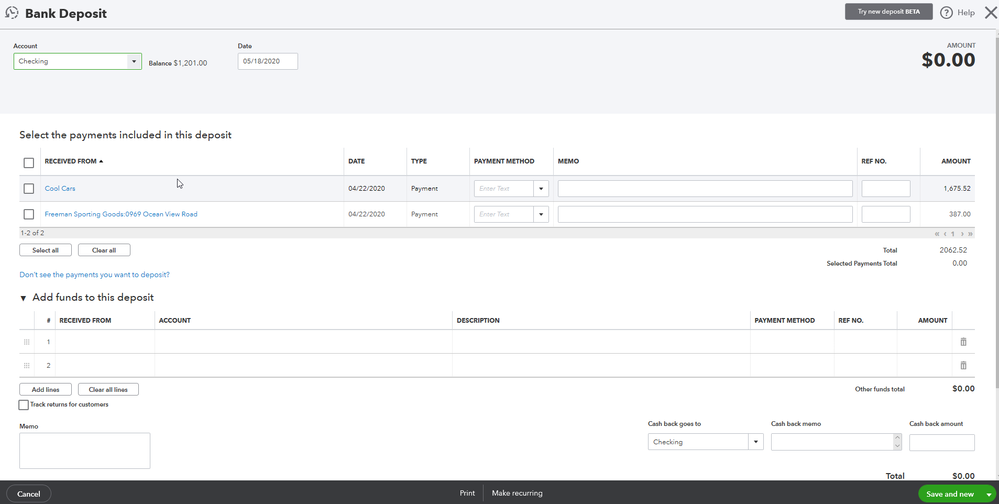The height and width of the screenshot is (504, 999).
Task: Click the deposit Memo text area
Action: pos(85,450)
